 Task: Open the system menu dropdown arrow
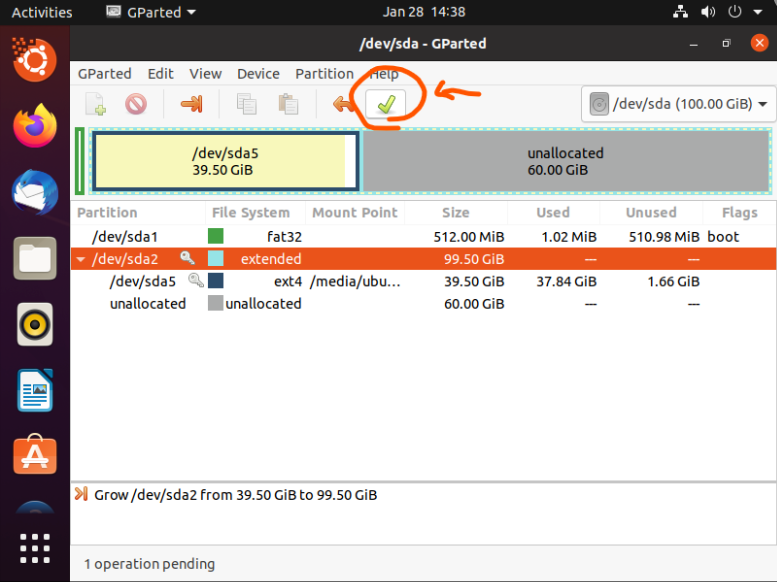click(x=758, y=12)
